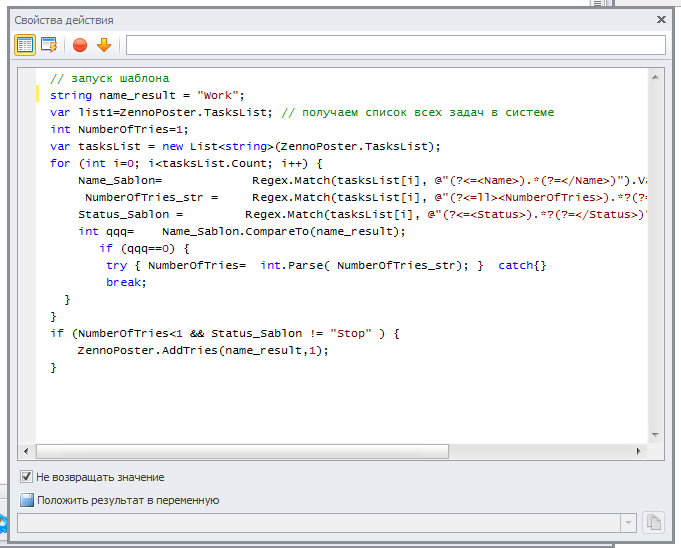Toggle the Не возвращать значение checkbox
Viewport: 681px width, 548px height.
click(x=26, y=477)
